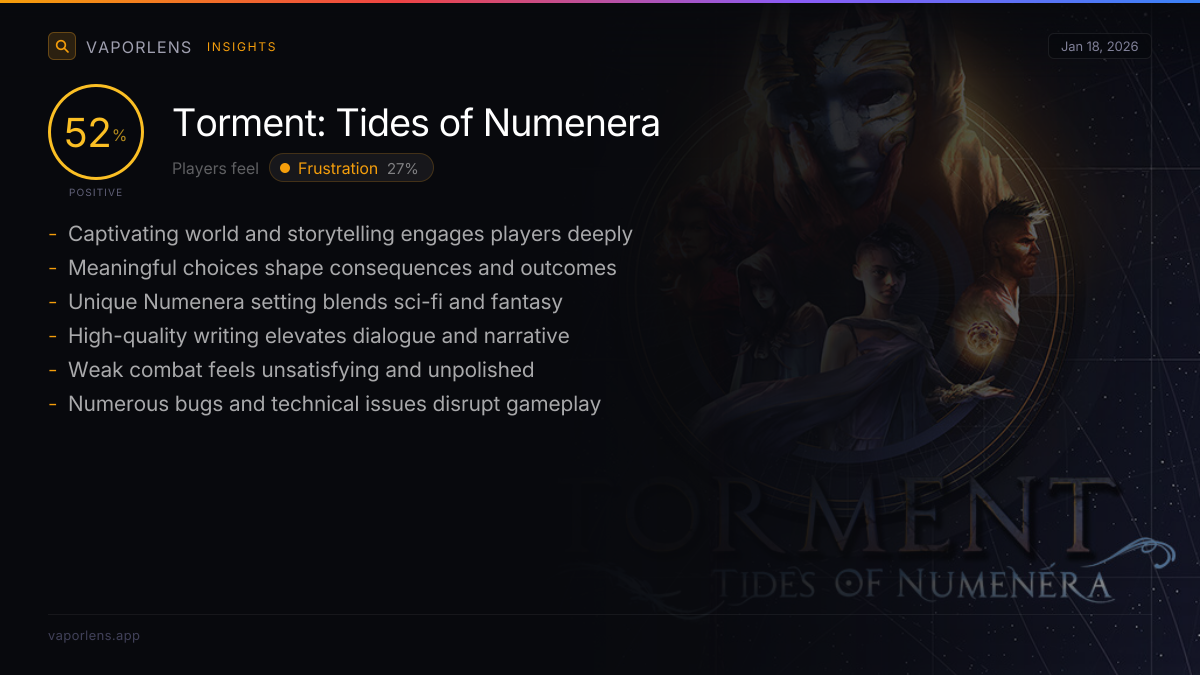Image resolution: width=1200 pixels, height=675 pixels.
Task: Select the 'Captivating world and storytelling' insight
Action: tap(350, 234)
